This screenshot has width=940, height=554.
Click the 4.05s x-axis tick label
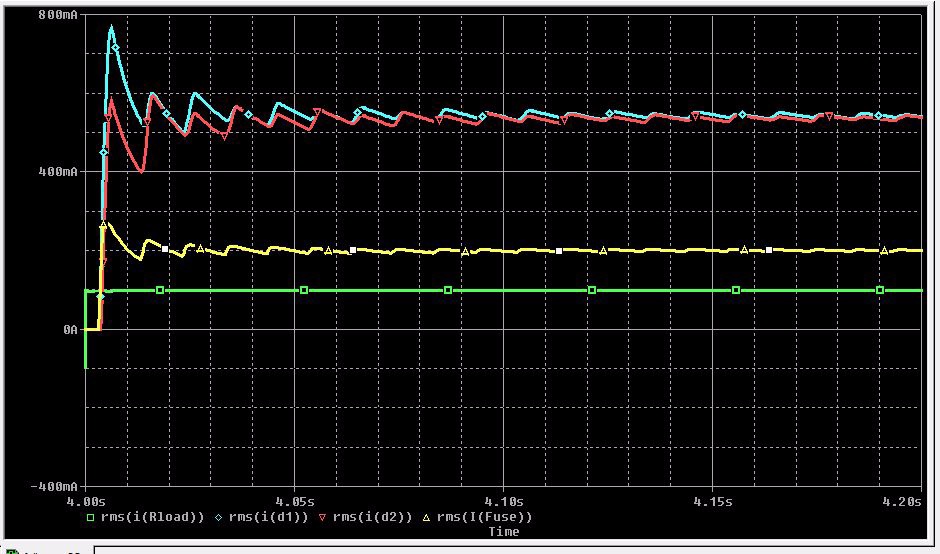[x=295, y=500]
